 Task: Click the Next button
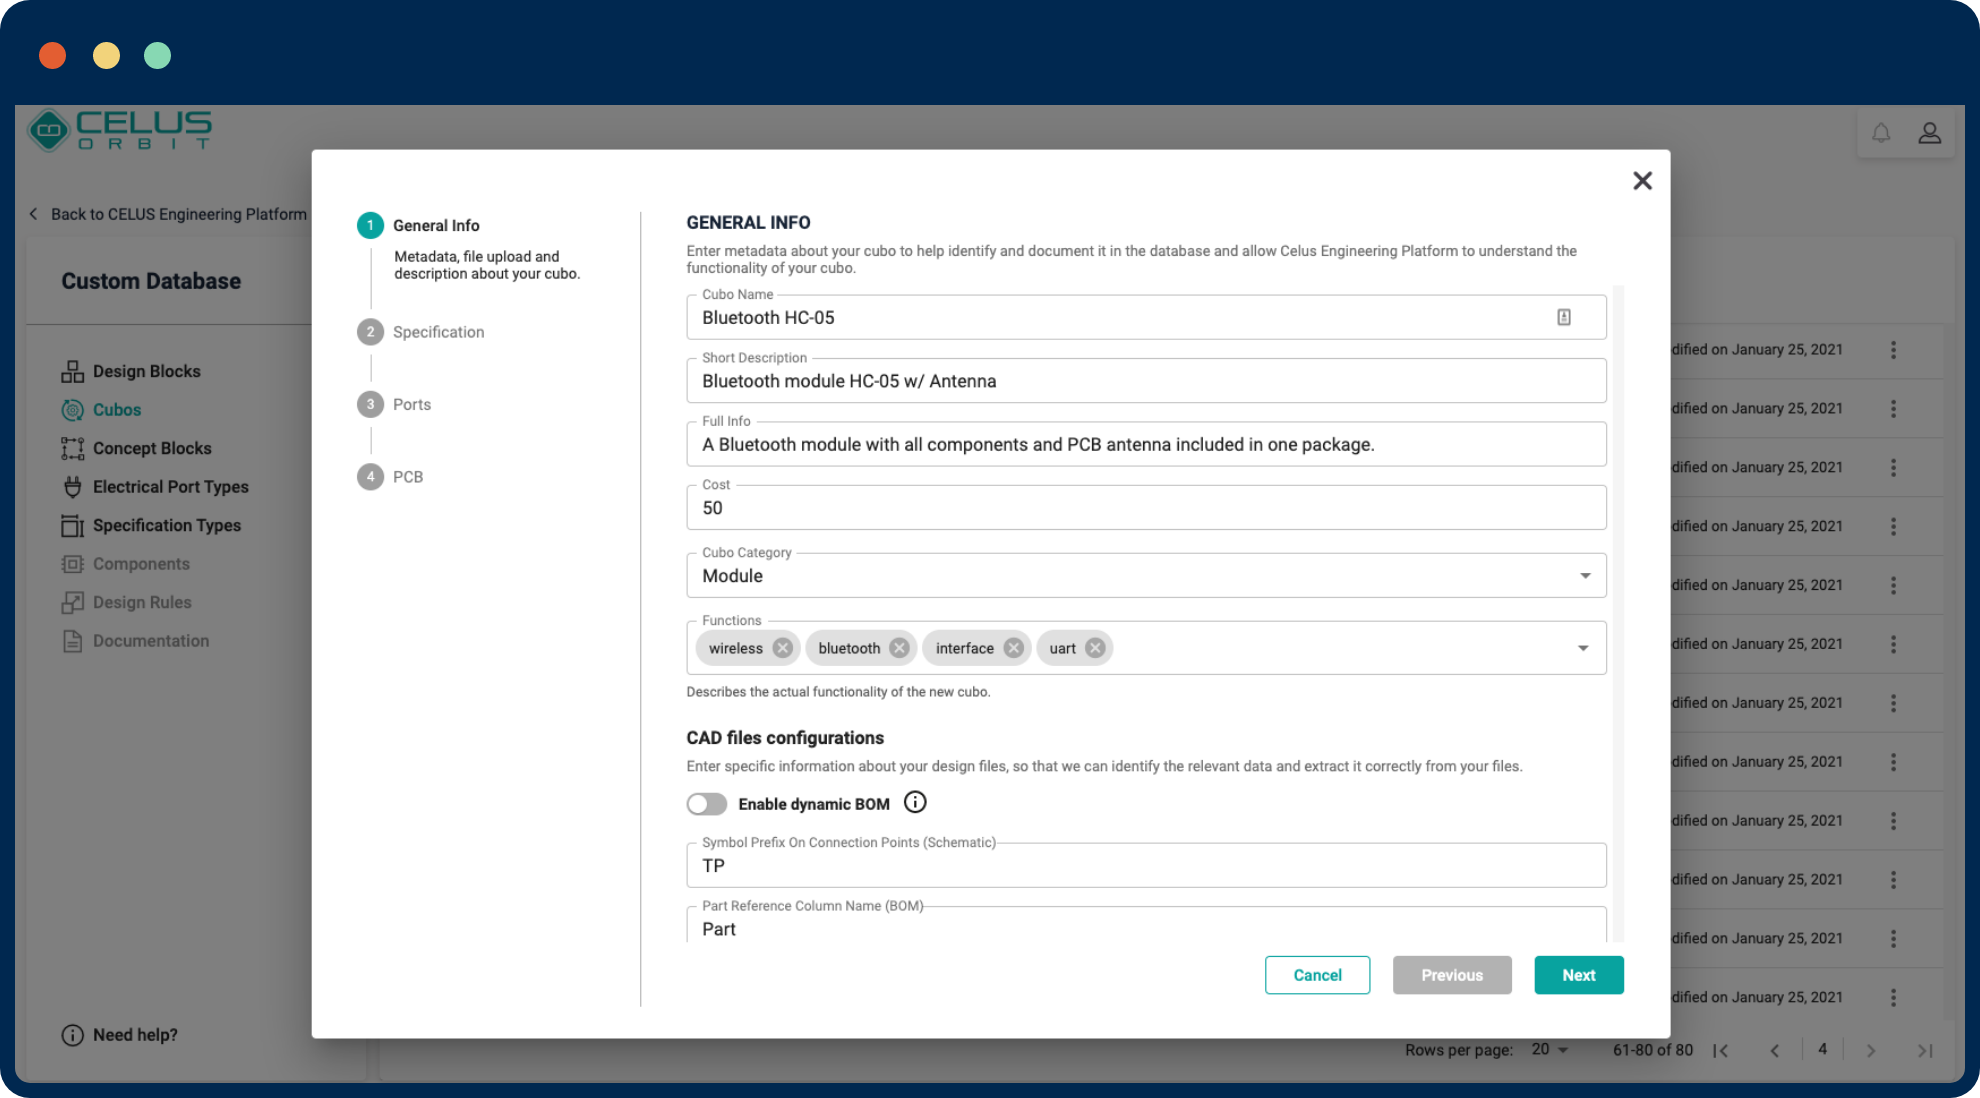(x=1579, y=975)
